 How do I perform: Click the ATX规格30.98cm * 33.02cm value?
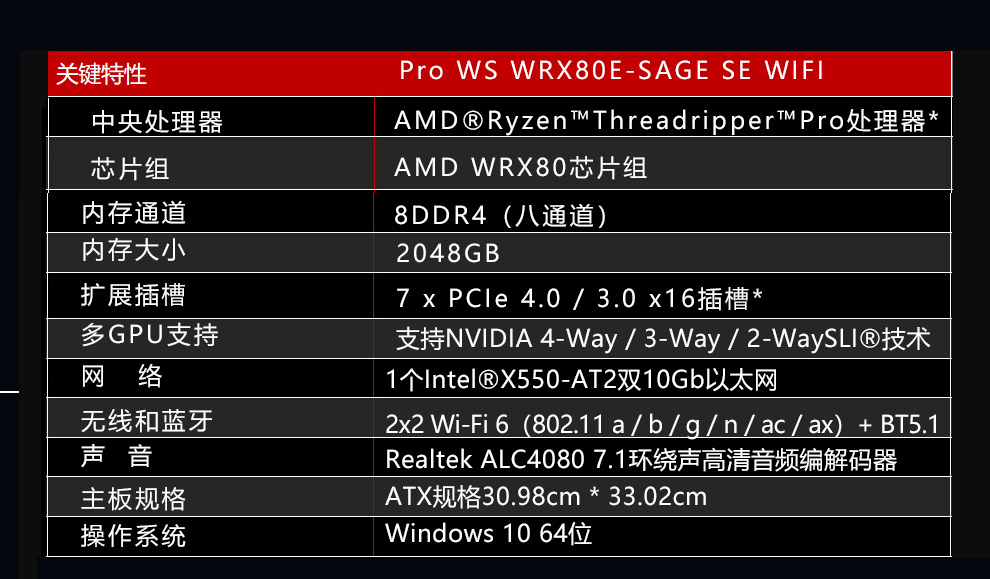546,496
